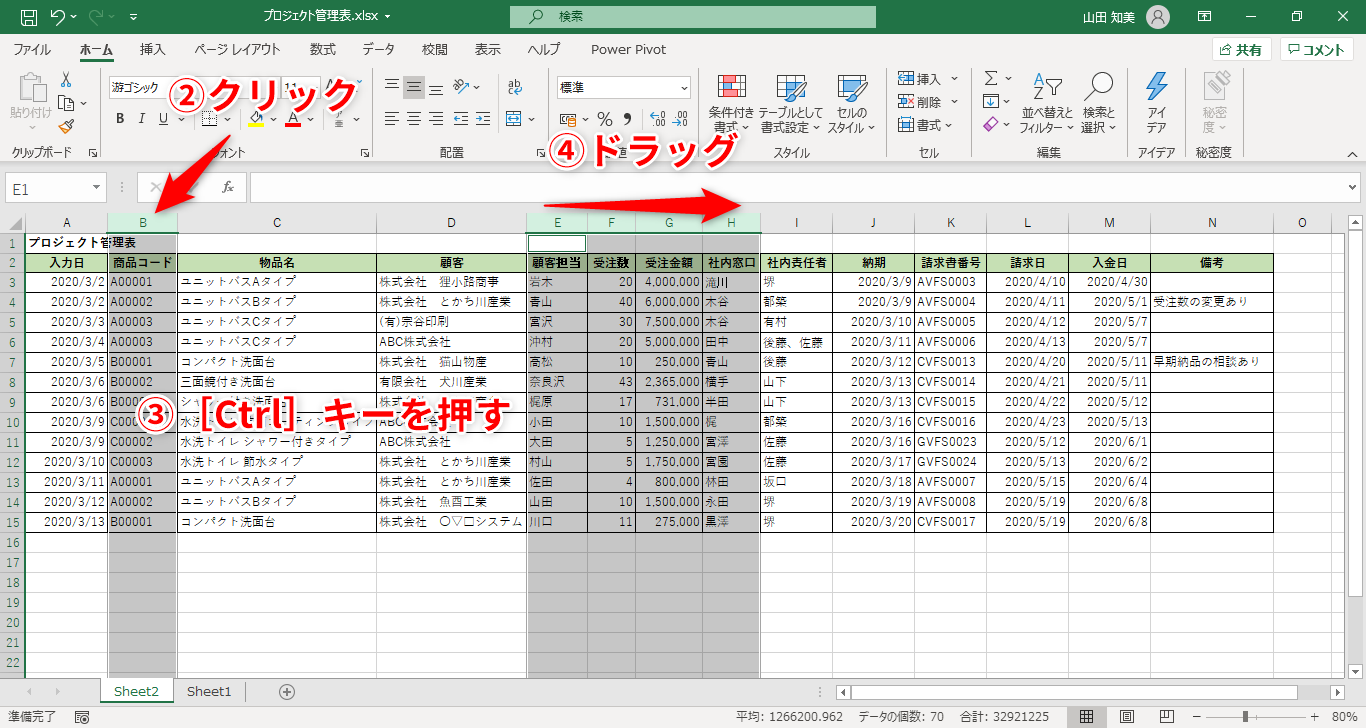Viewport: 1366px width, 728px height.
Task: Expand the formula bar
Action: click(1353, 187)
